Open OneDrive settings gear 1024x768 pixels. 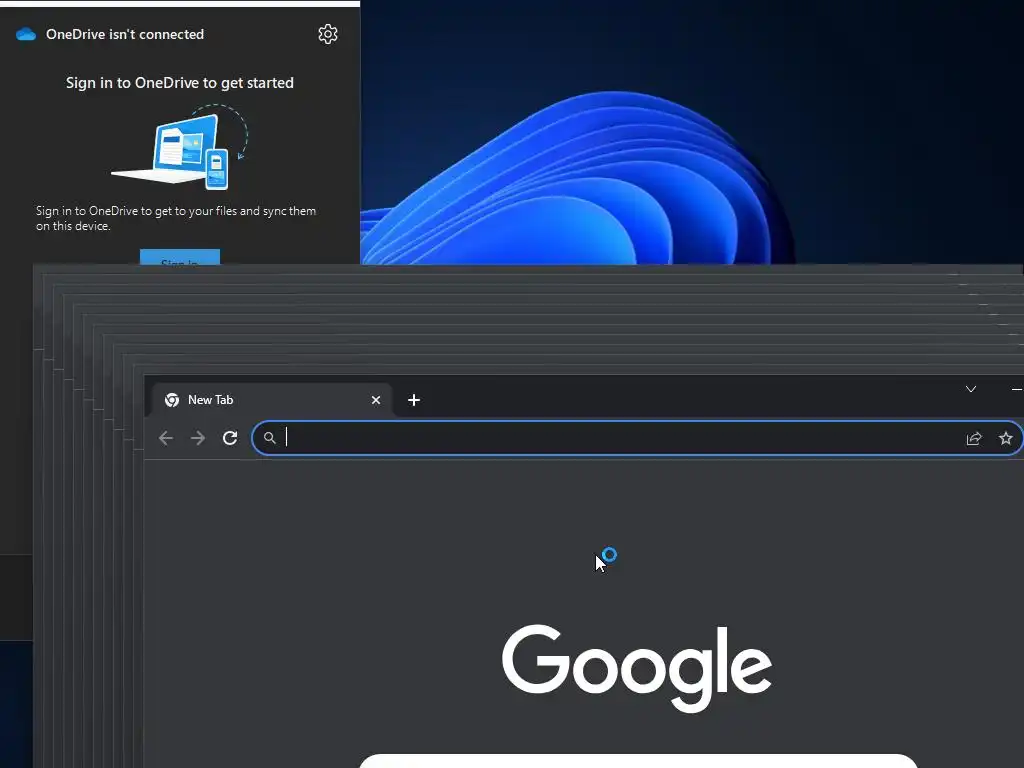pyautogui.click(x=328, y=34)
